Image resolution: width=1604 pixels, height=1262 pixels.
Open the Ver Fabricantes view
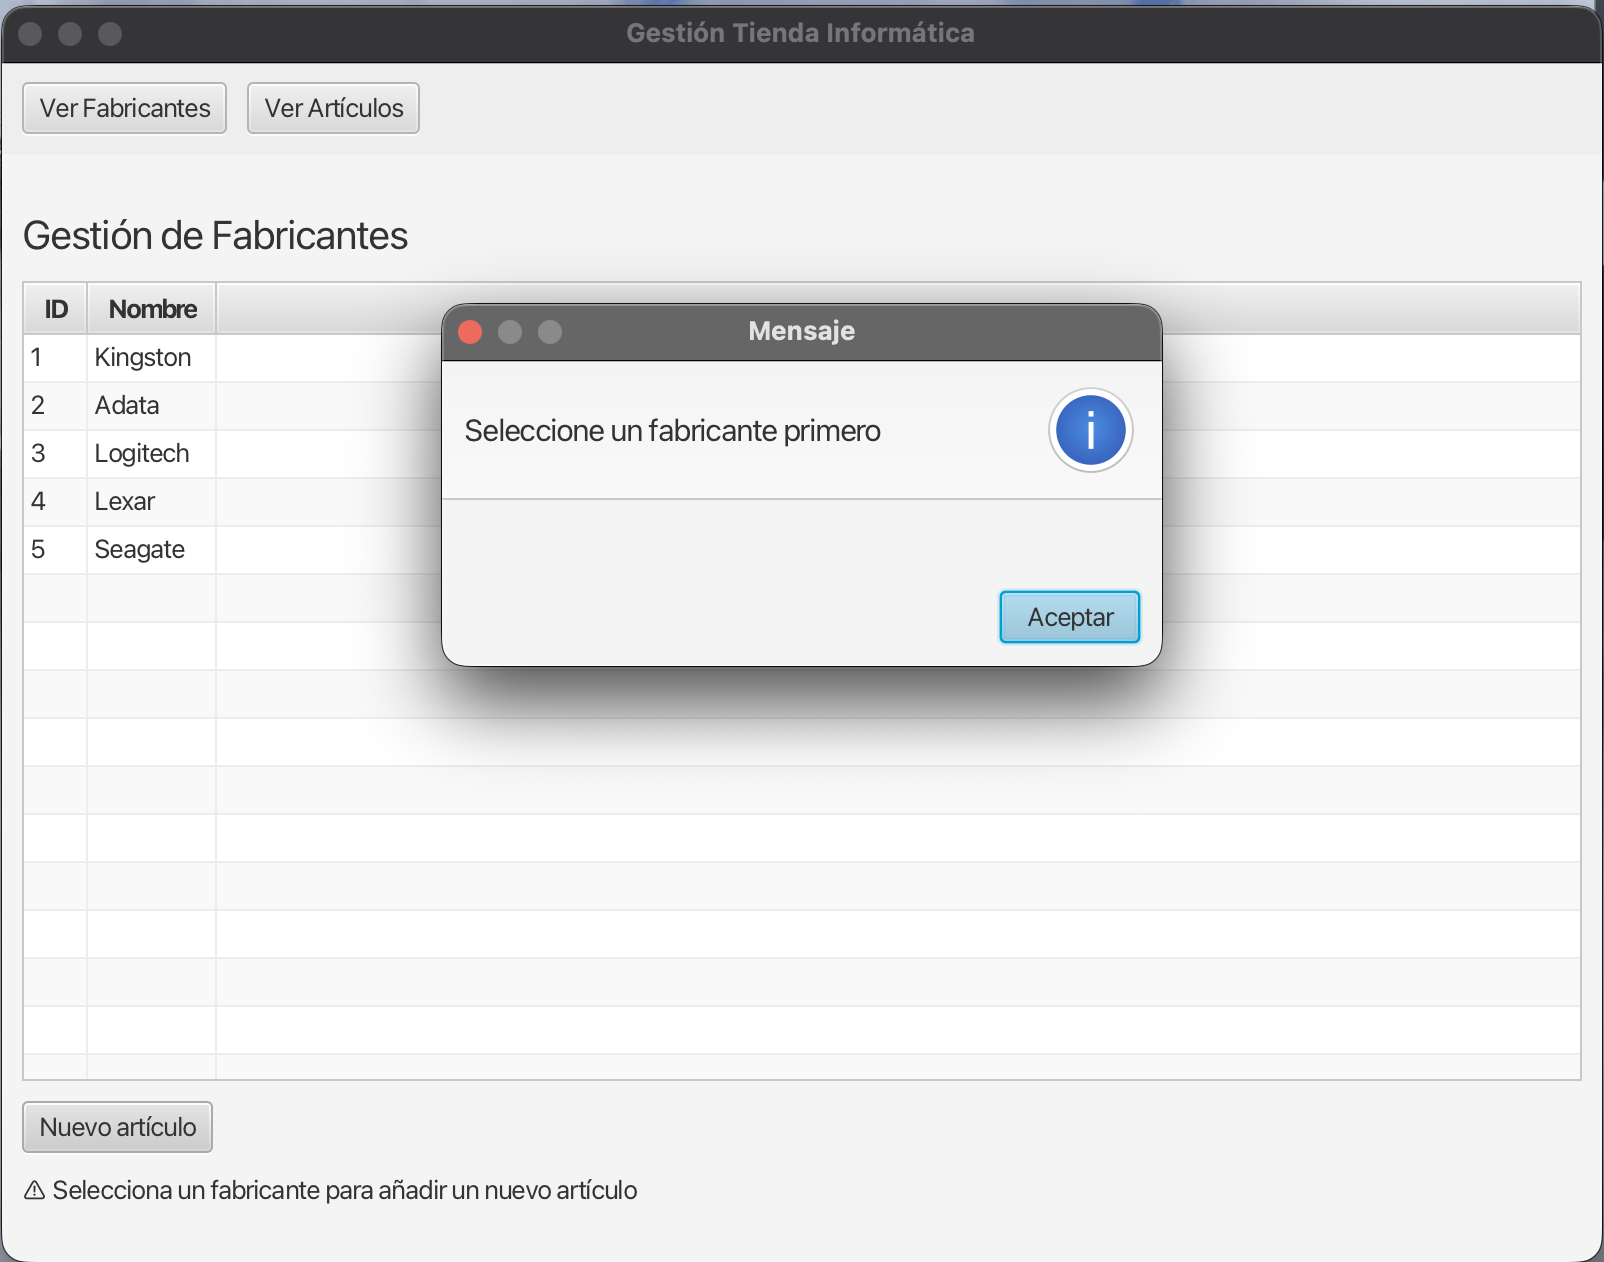point(125,108)
